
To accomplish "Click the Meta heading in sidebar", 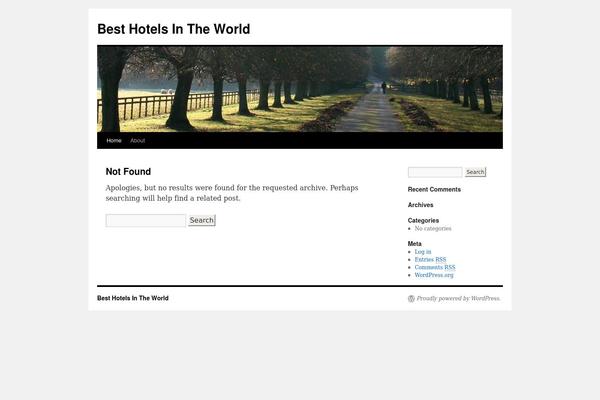I will (x=414, y=244).
